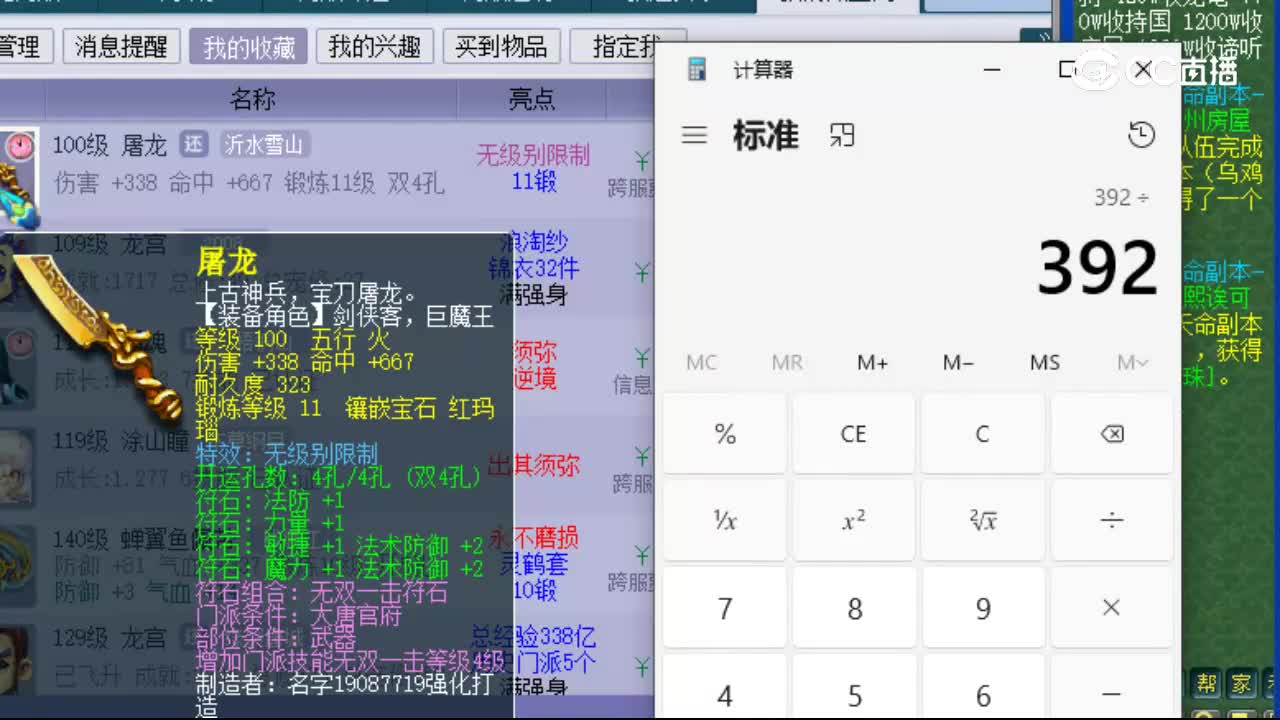
Task: Click the 沂水雪山 server tag
Action: [x=263, y=144]
